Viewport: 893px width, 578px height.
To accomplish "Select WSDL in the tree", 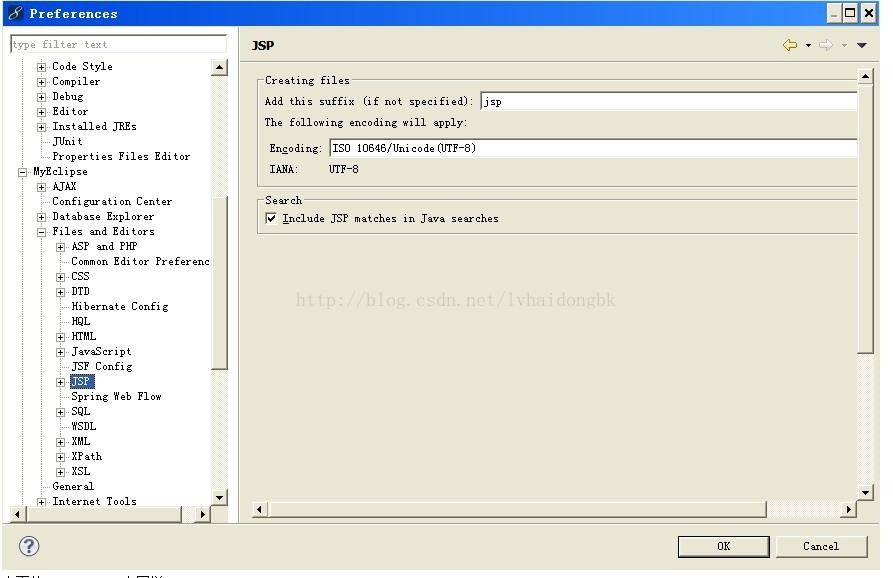I will pos(84,426).
